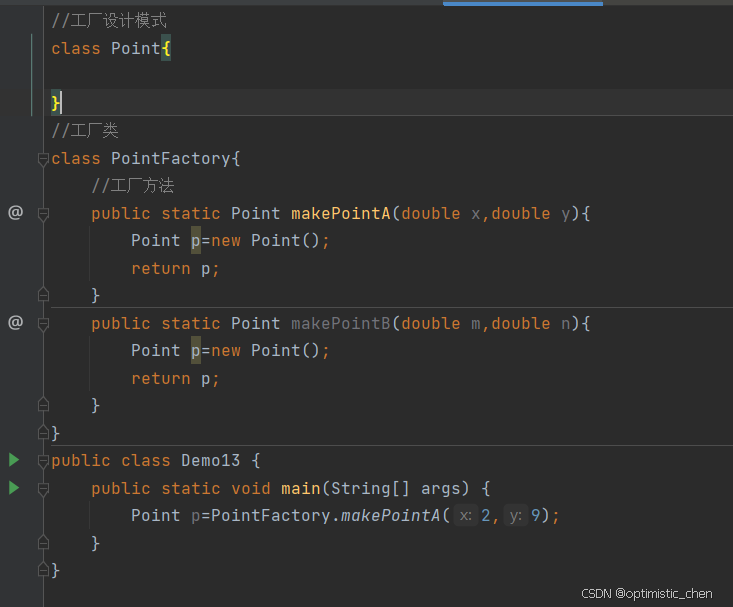Click the fold end marker closing main method

[x=43, y=542]
